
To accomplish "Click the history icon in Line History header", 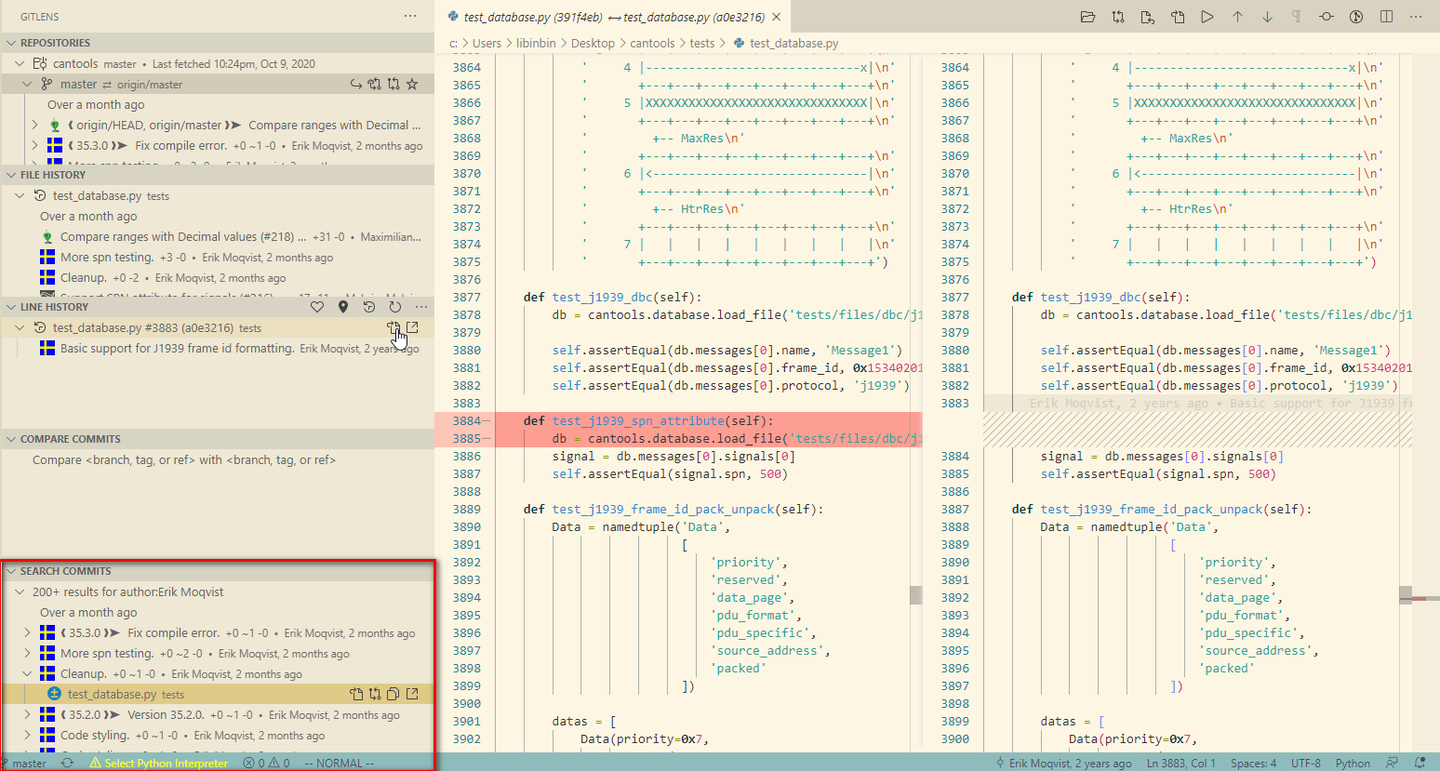I will [369, 307].
